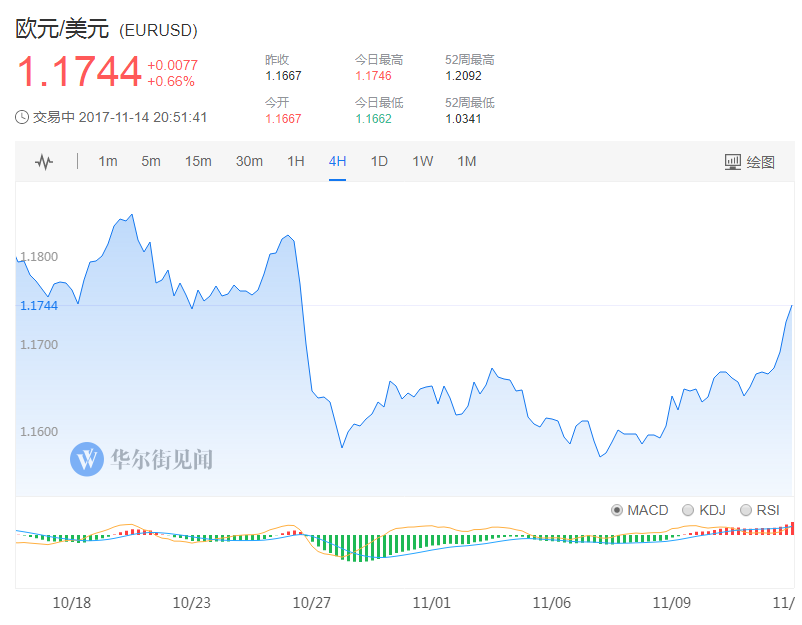Viewport: 802px width, 625px height.
Task: Select the MACD indicator radio button
Action: pos(617,510)
